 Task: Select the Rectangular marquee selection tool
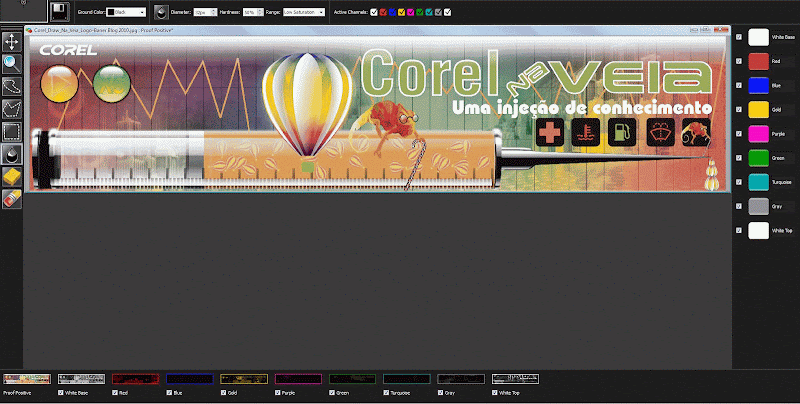click(x=12, y=132)
